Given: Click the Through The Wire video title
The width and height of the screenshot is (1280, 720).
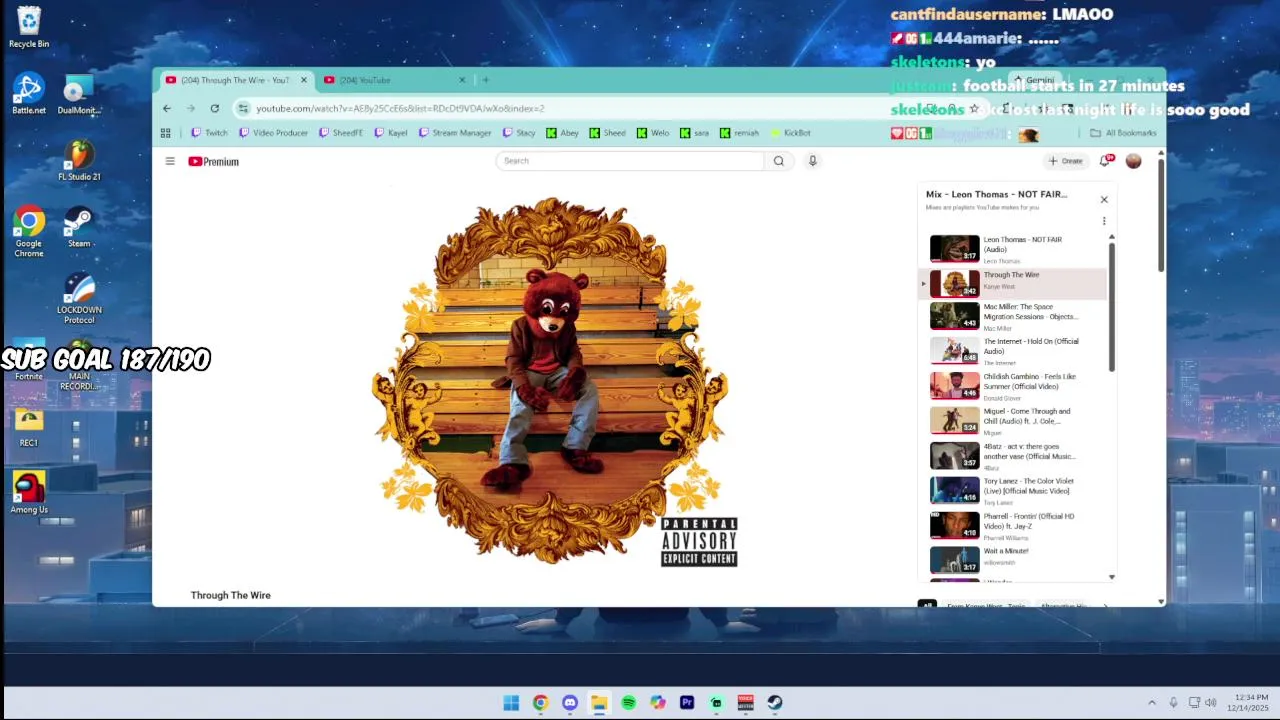Looking at the screenshot, I should (231, 595).
